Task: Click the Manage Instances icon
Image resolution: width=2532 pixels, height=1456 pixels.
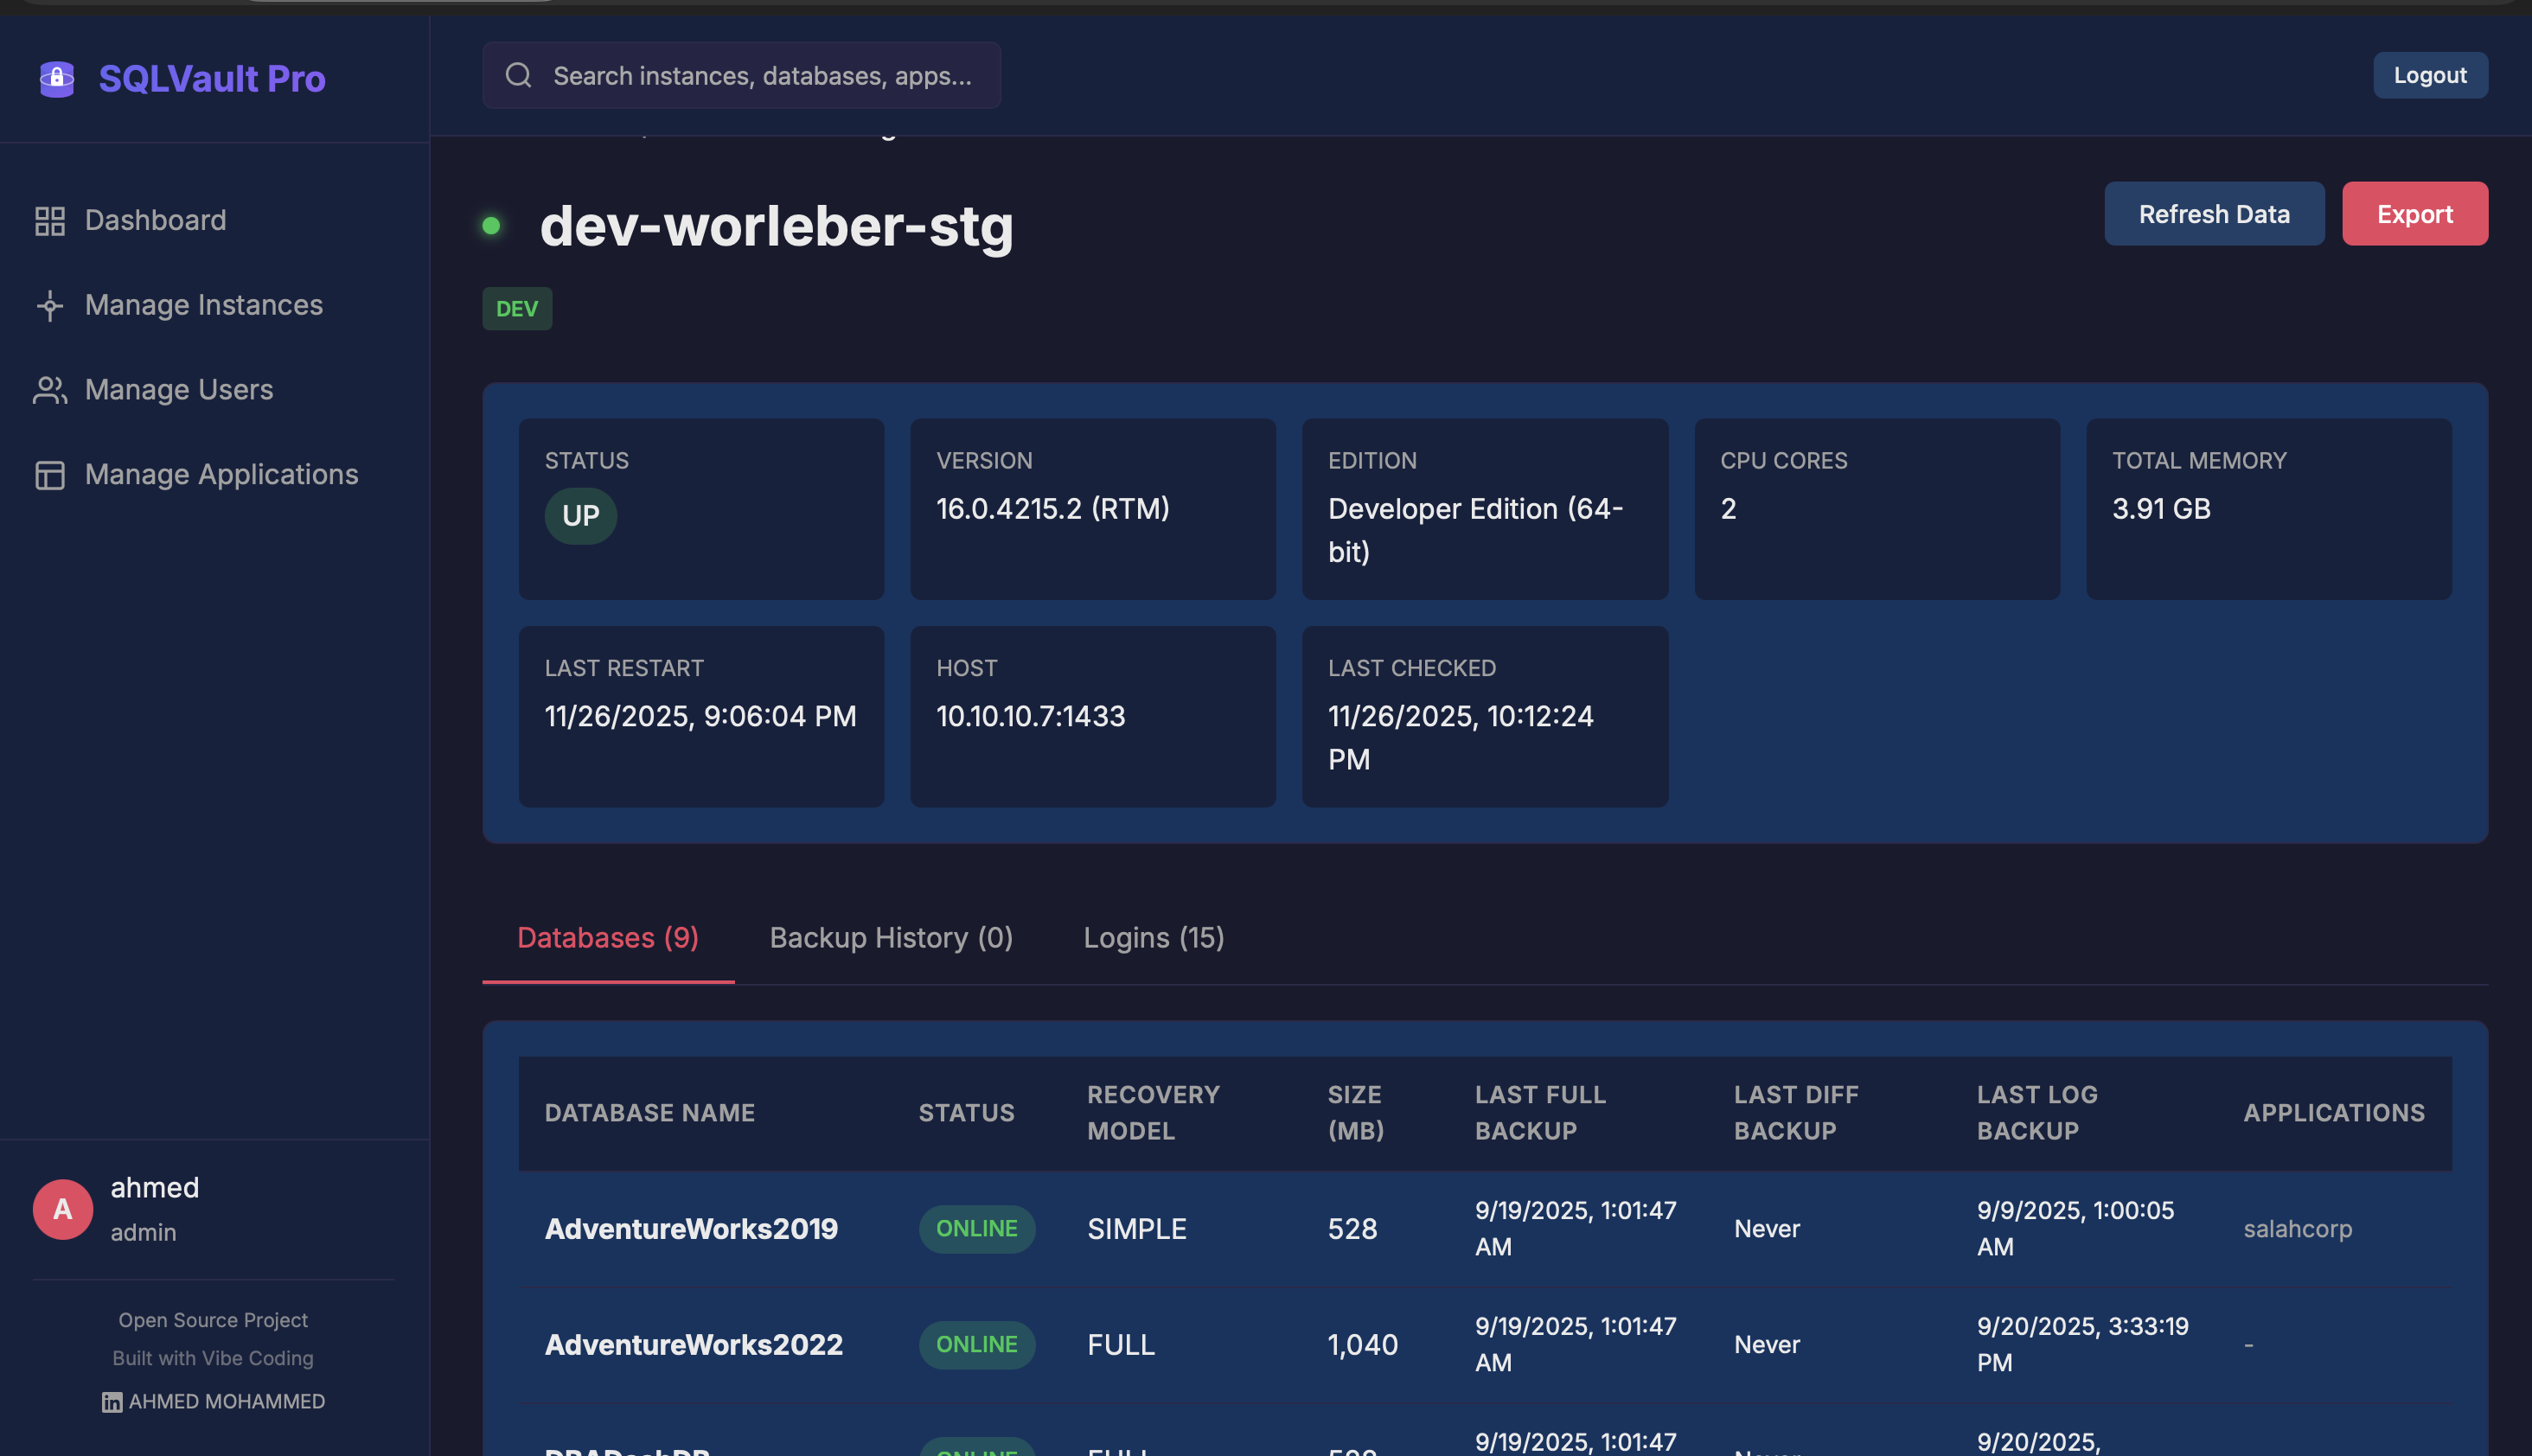Action: 50,305
